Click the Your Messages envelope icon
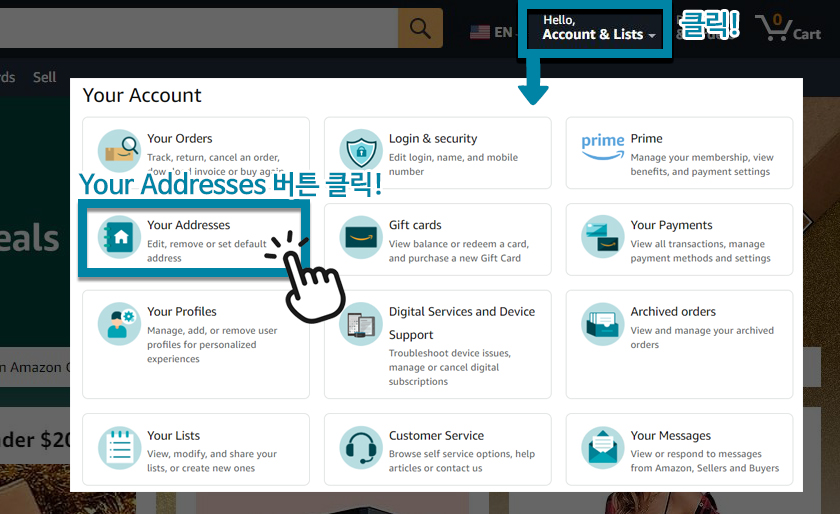840x514 pixels. (x=603, y=448)
